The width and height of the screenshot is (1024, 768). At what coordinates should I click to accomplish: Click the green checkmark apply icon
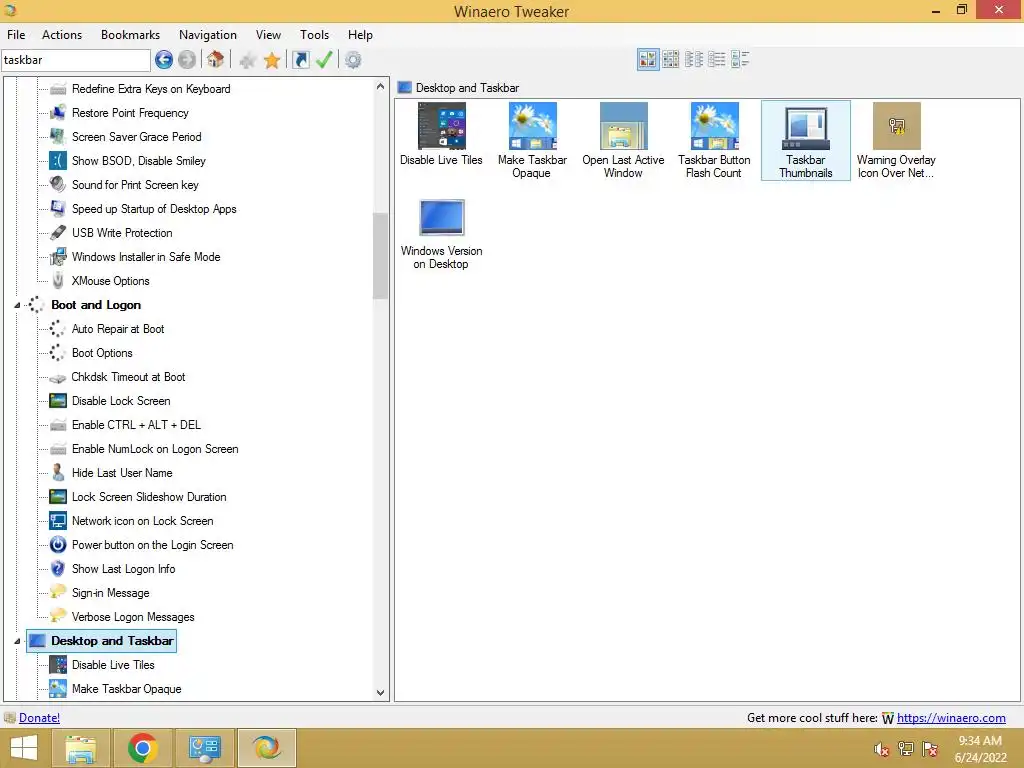(324, 60)
